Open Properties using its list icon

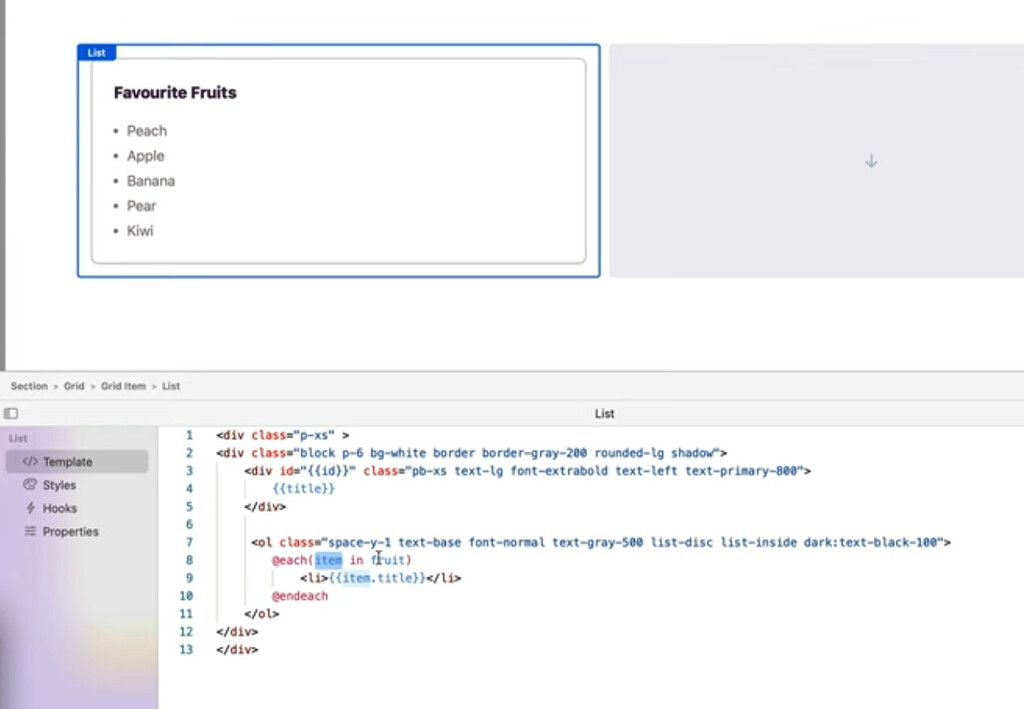click(31, 531)
